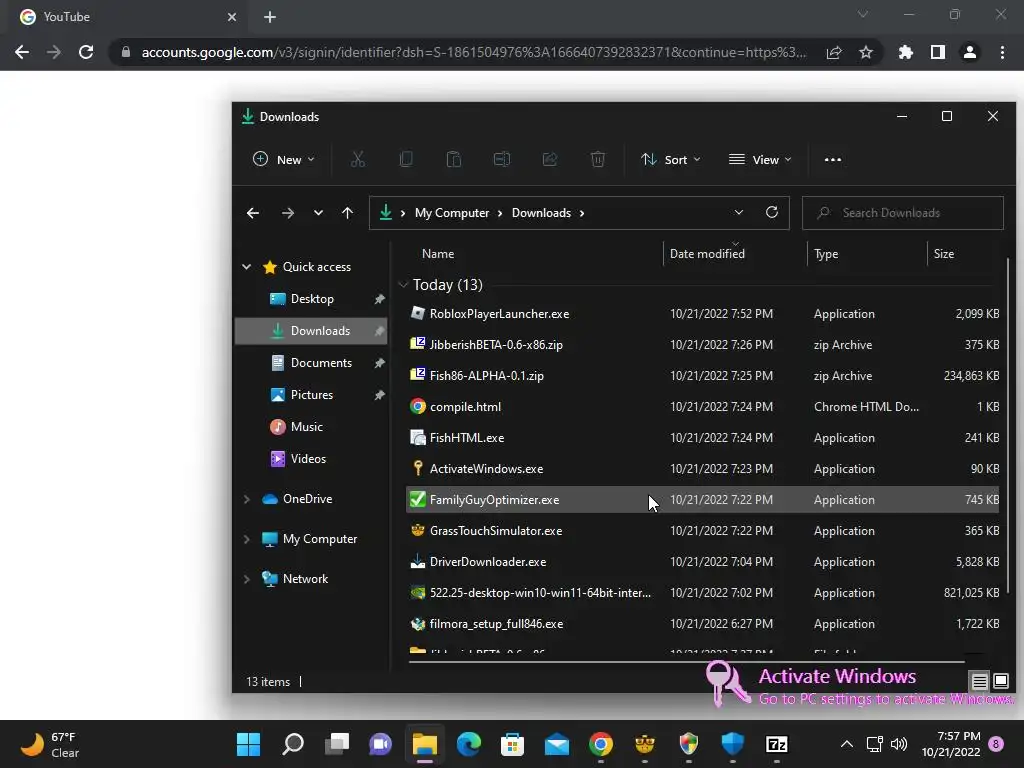Open Microsoft Store from taskbar
This screenshot has width=1024, height=768.
coord(513,744)
